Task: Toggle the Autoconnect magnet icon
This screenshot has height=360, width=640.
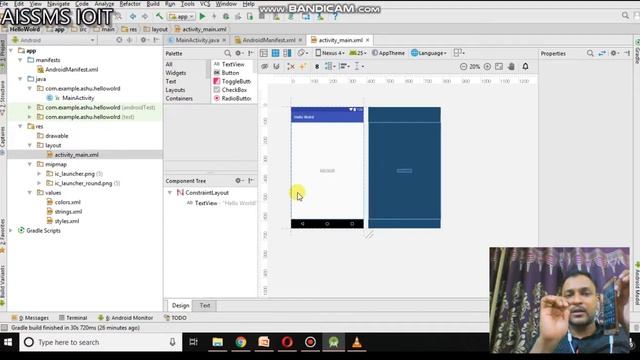Action: pyautogui.click(x=276, y=66)
